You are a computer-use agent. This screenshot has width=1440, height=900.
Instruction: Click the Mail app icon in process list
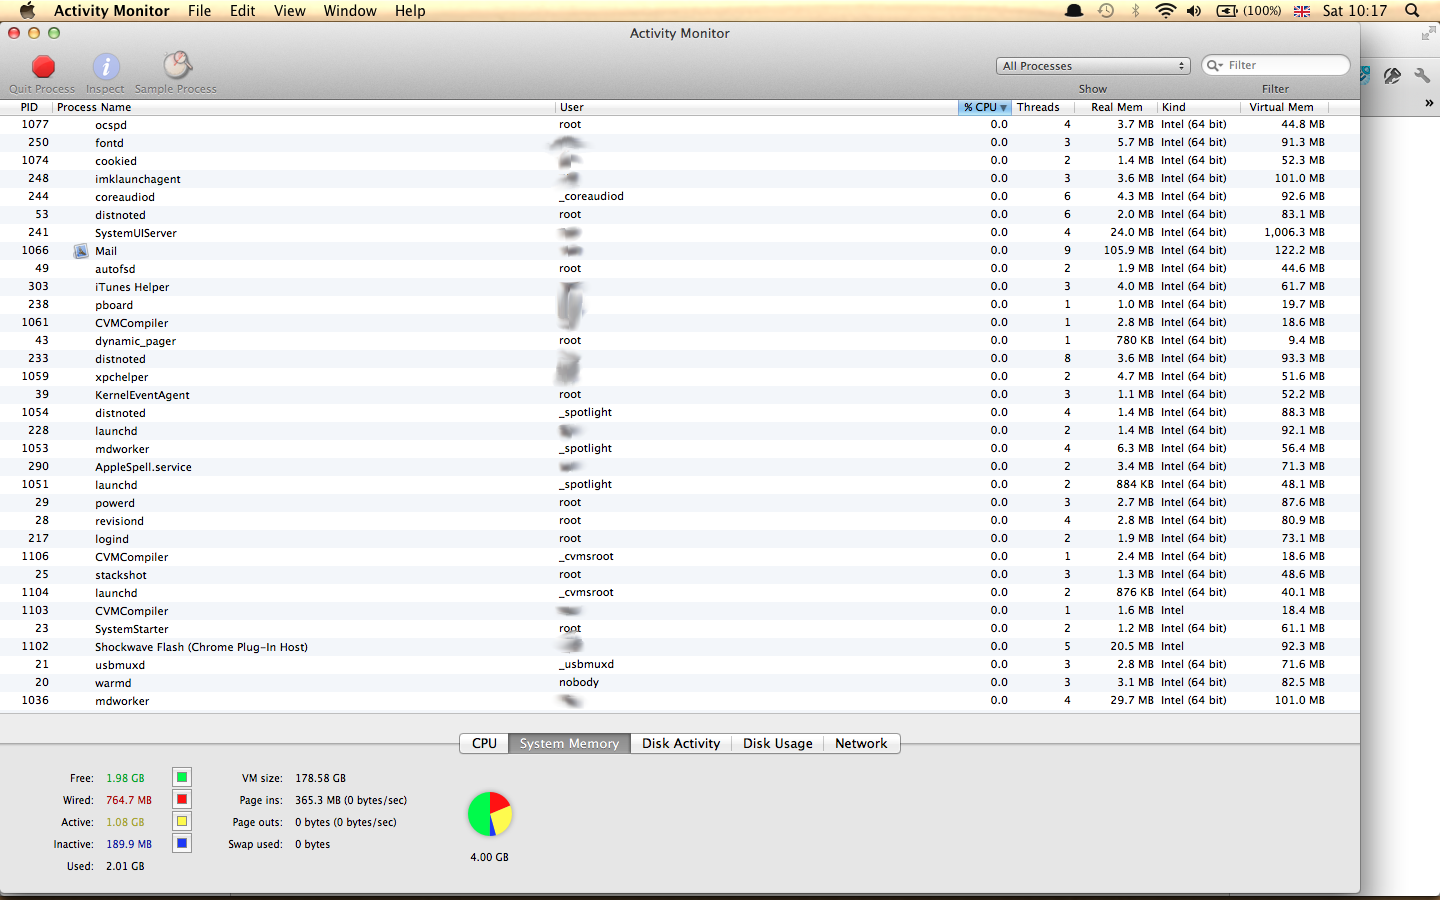coord(81,251)
